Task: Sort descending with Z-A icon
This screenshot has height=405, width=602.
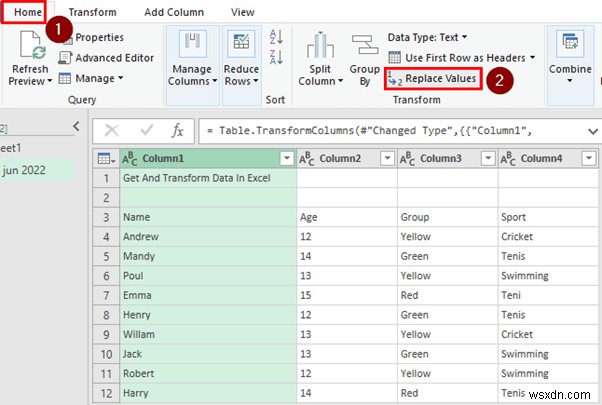Action: (x=276, y=58)
